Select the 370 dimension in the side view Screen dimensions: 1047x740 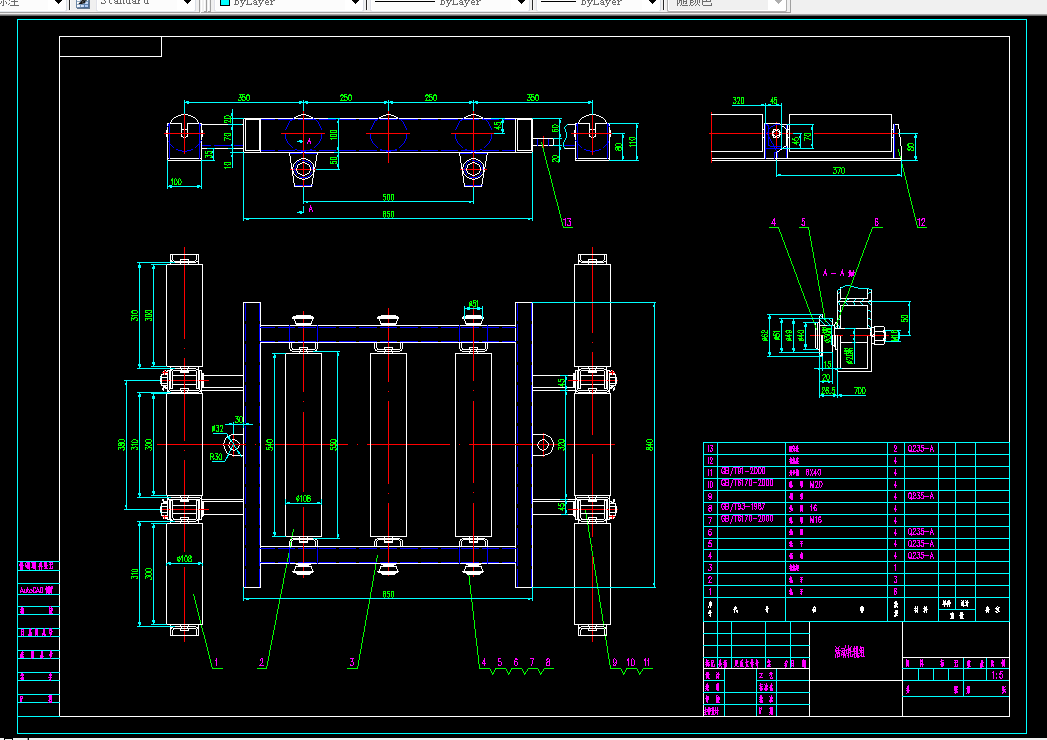tap(839, 170)
